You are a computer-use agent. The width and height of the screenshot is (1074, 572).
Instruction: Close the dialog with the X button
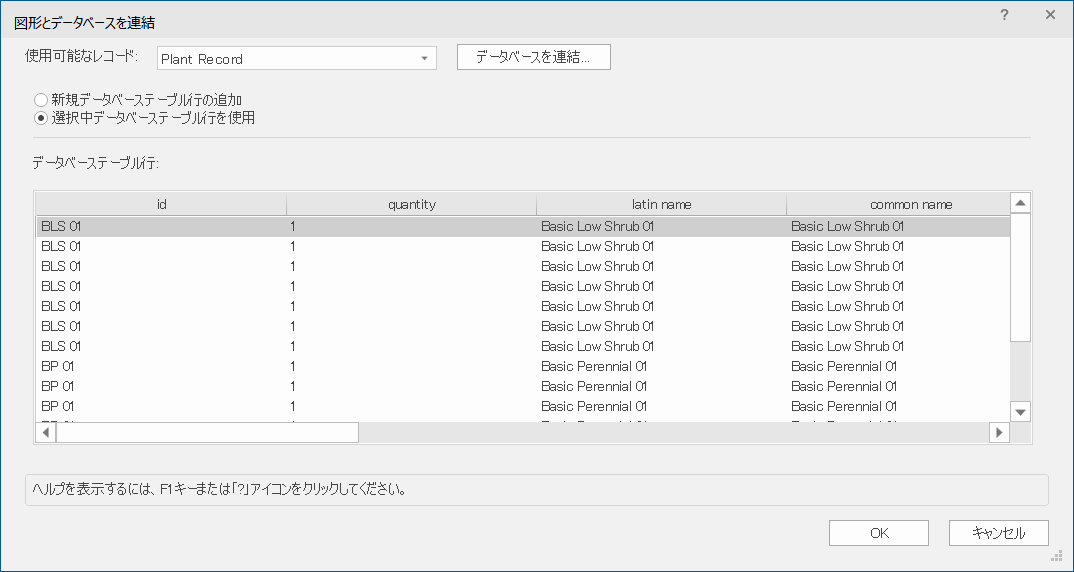1050,15
